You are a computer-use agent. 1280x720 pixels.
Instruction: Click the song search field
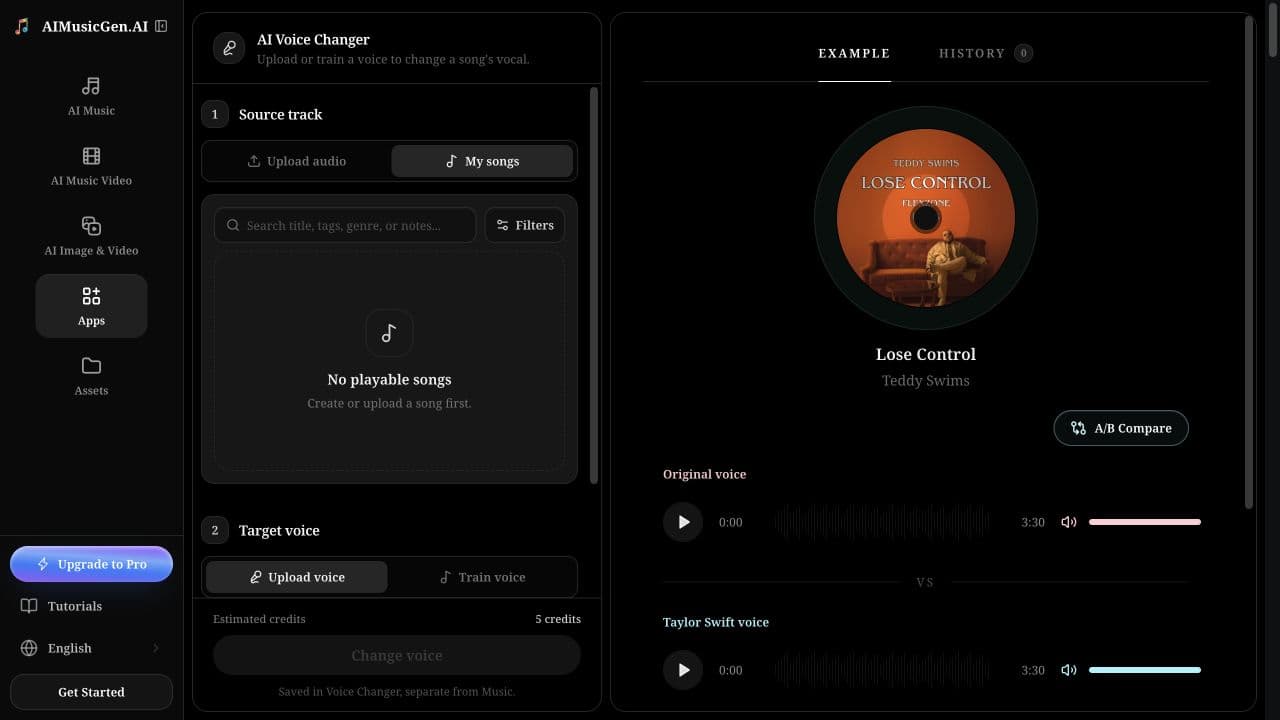(345, 225)
